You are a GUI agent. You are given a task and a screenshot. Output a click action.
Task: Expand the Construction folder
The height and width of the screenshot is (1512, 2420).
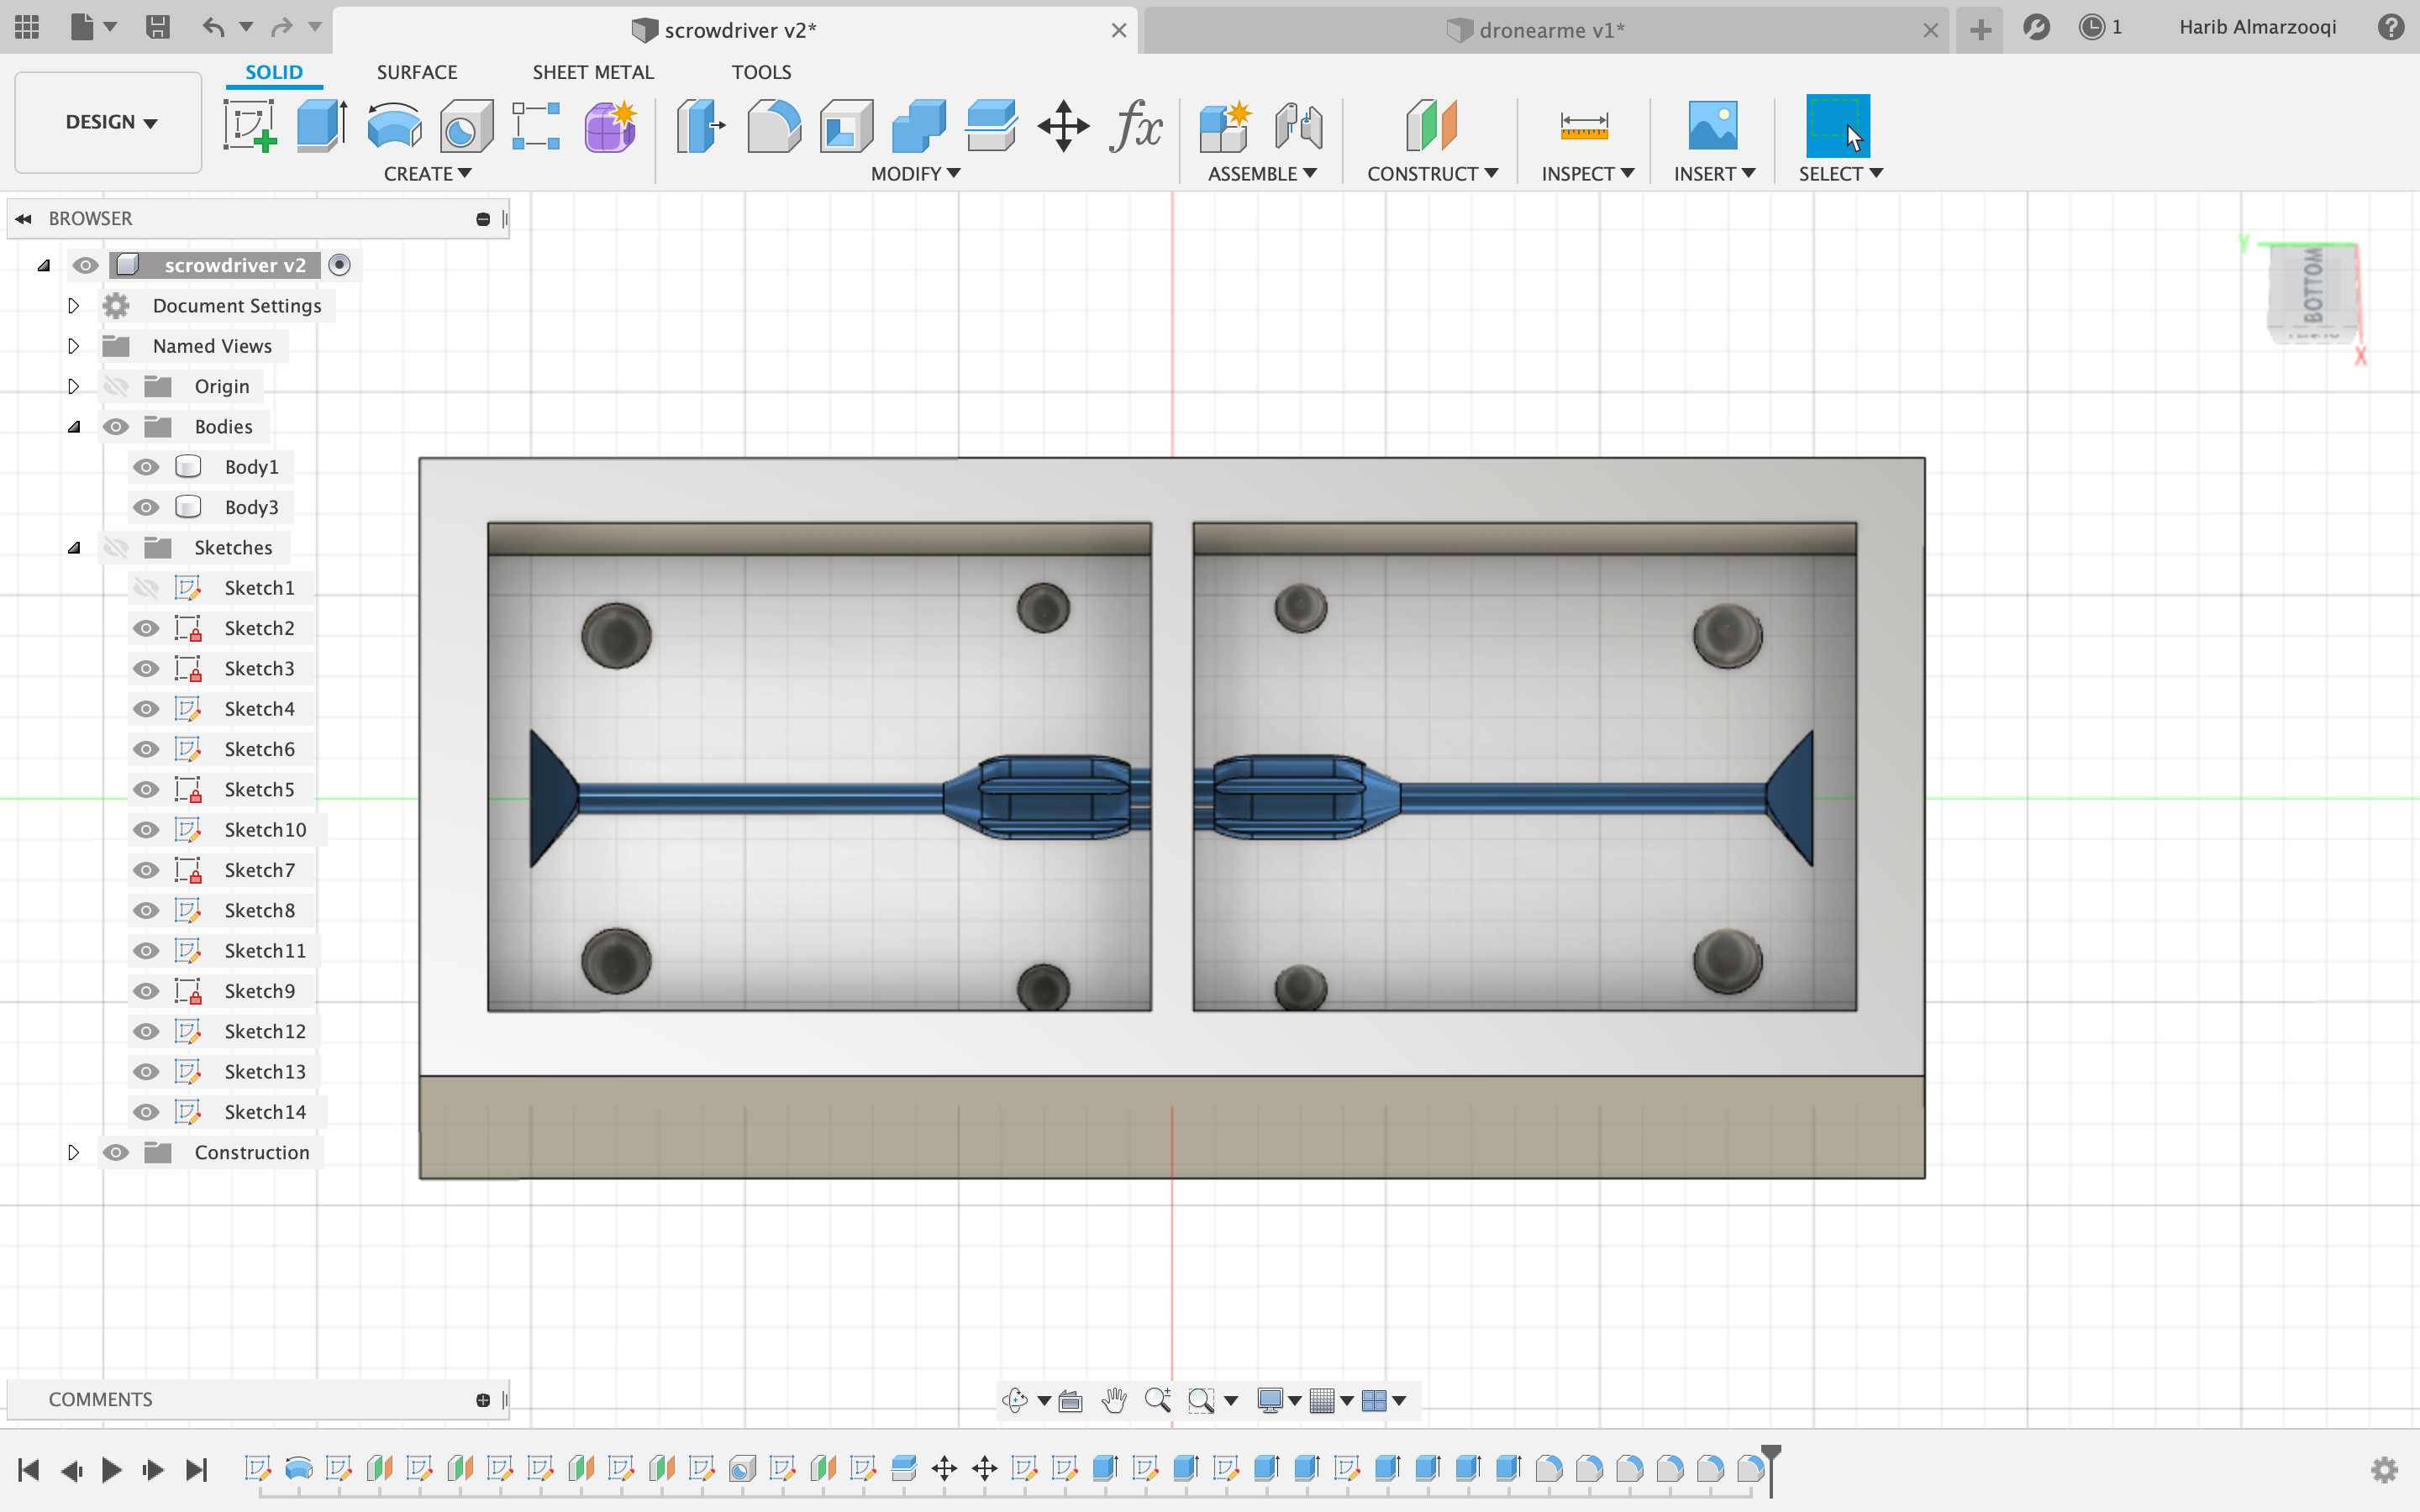[x=73, y=1152]
